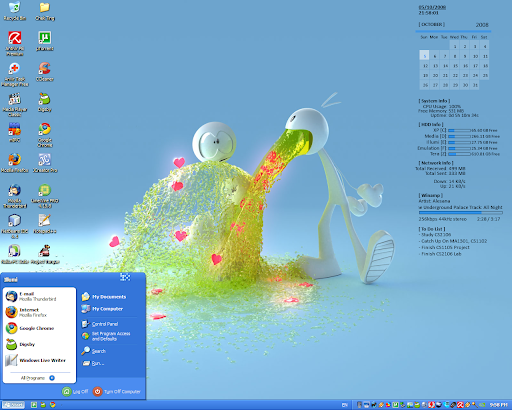
Task: Open Google Chrome desktop shortcut
Action: click(45, 135)
